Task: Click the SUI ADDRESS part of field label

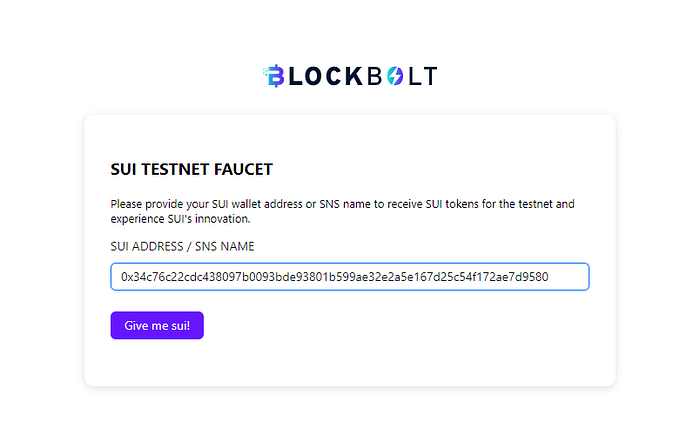Action: (147, 247)
